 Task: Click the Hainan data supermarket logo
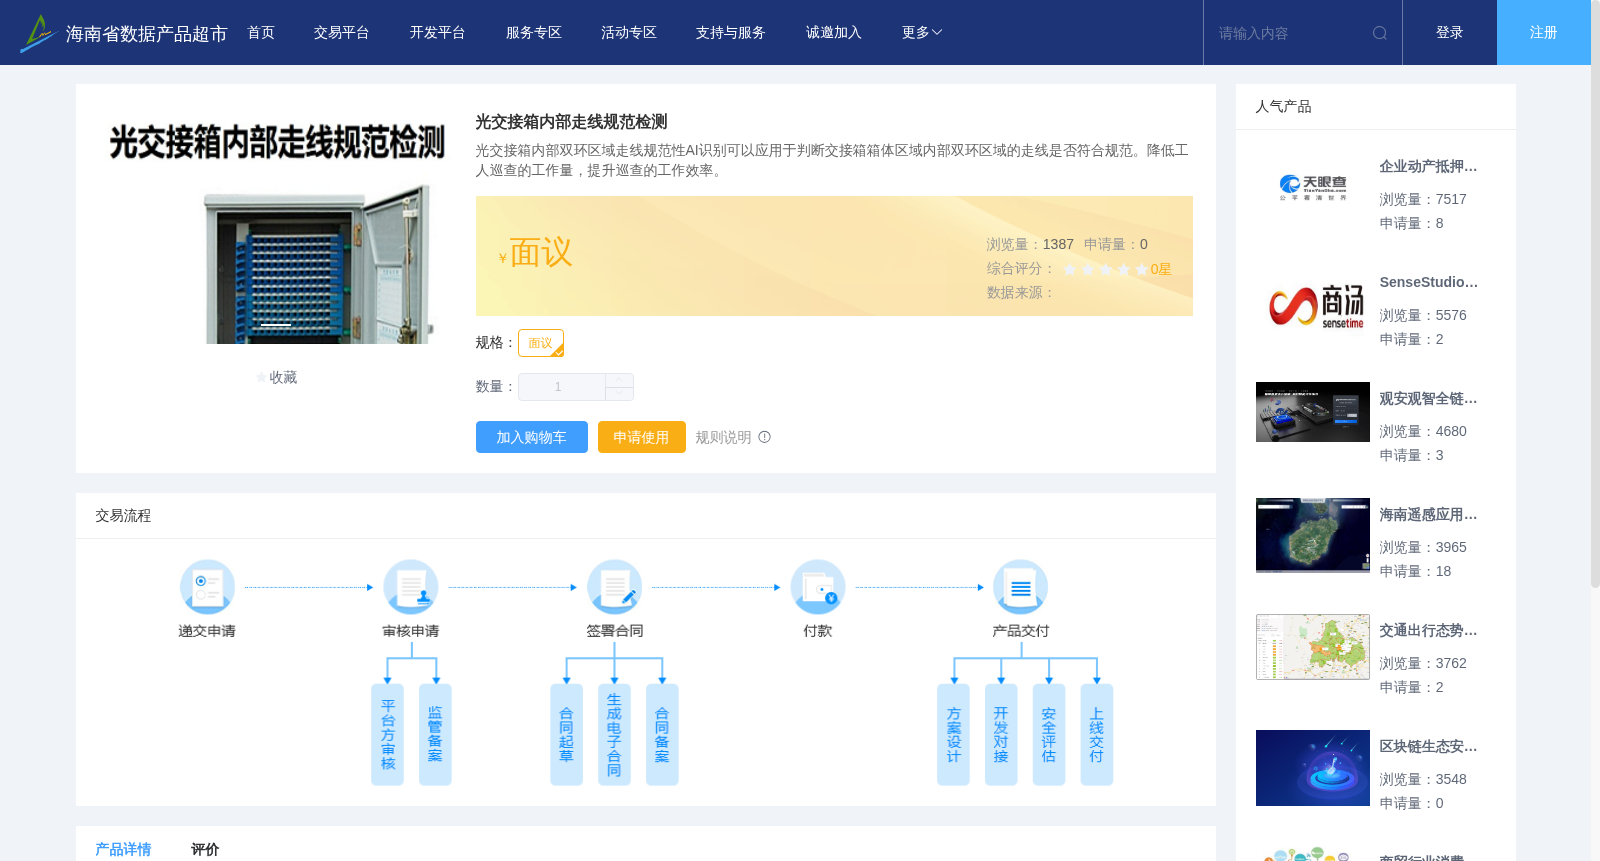tap(37, 33)
